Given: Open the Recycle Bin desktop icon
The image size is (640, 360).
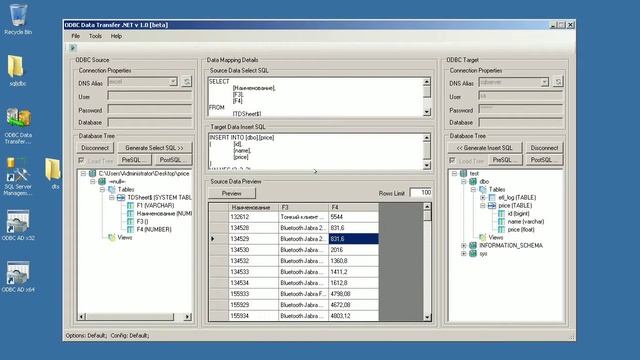Looking at the screenshot, I should click(18, 20).
